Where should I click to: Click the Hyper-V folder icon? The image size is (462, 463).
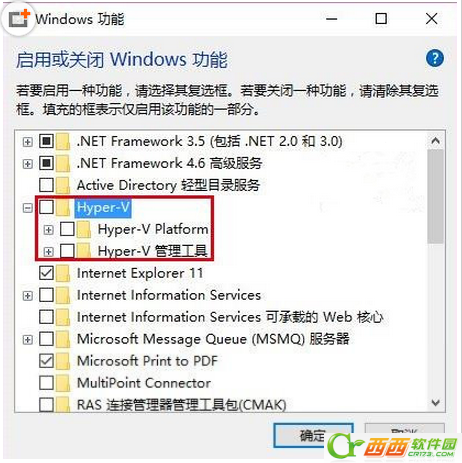coord(63,207)
